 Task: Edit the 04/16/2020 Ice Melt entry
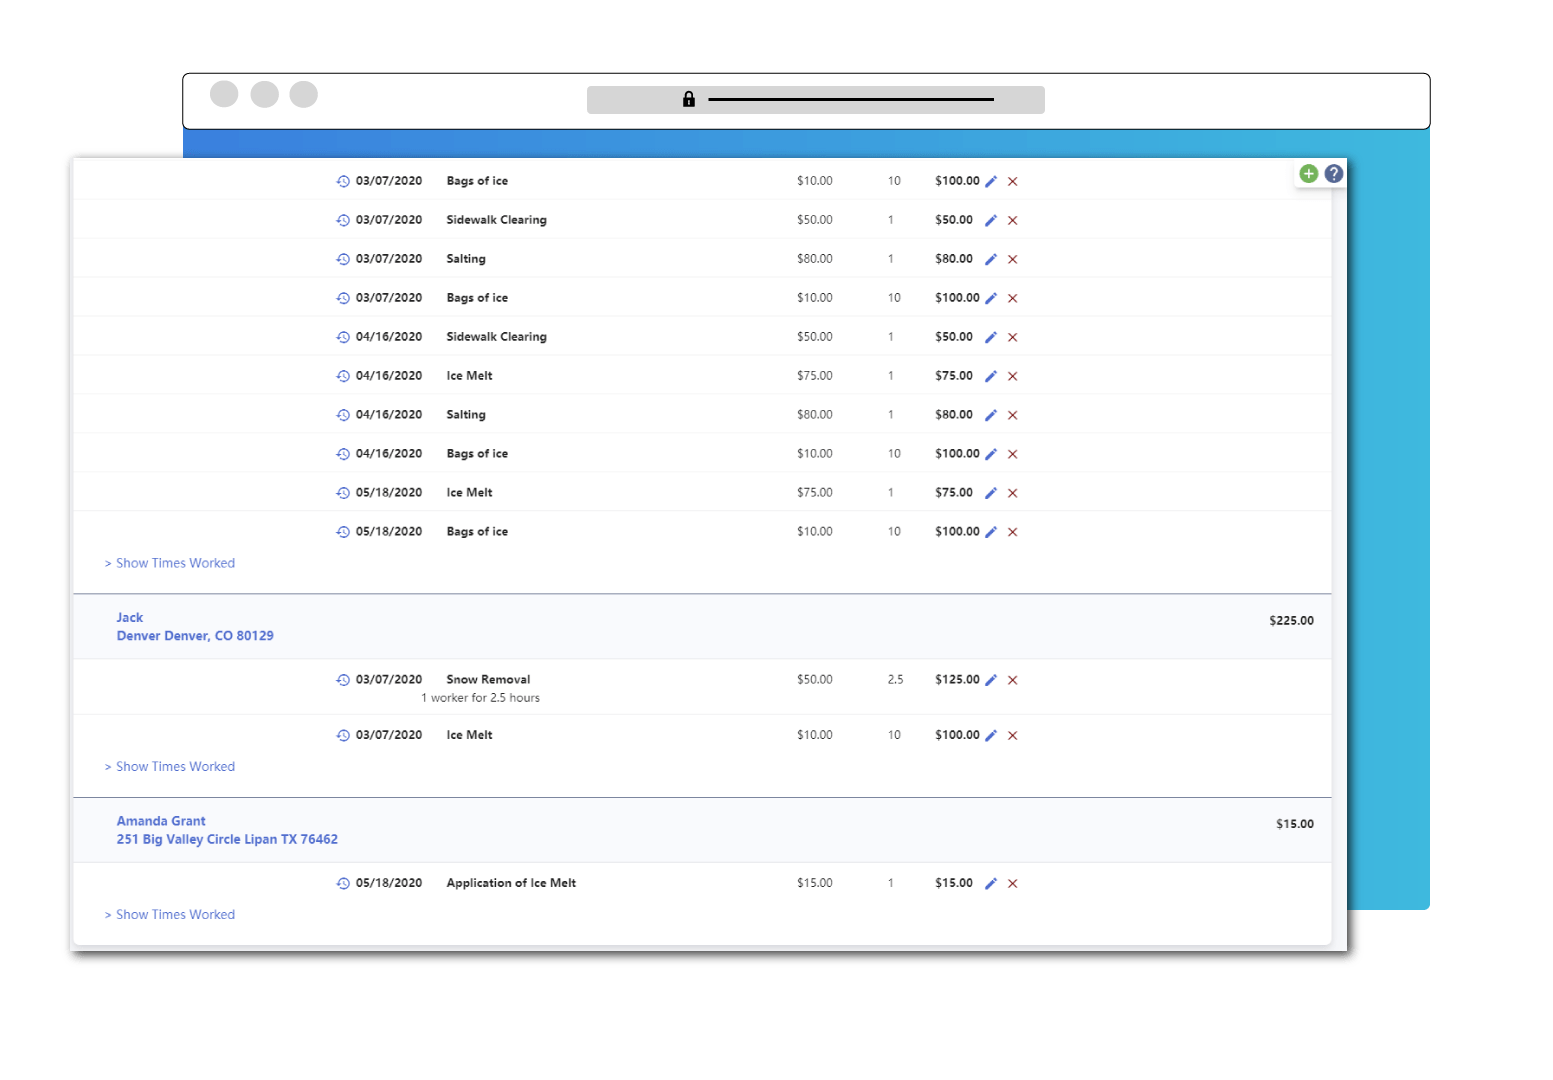991,376
